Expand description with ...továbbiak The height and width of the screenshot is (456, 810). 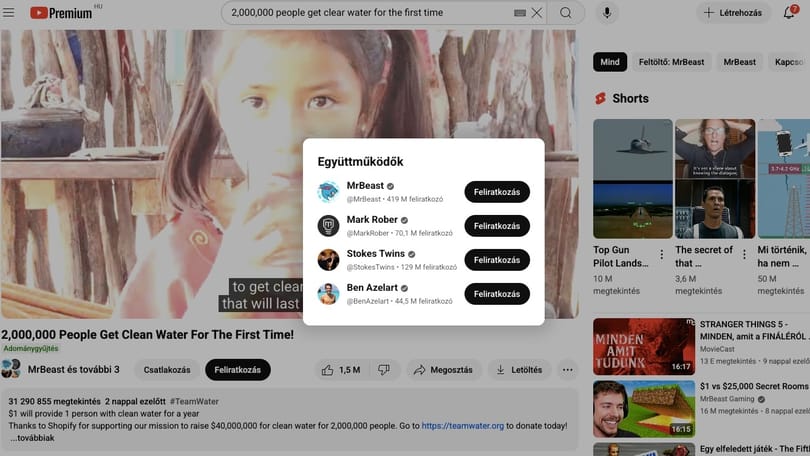[x=32, y=438]
